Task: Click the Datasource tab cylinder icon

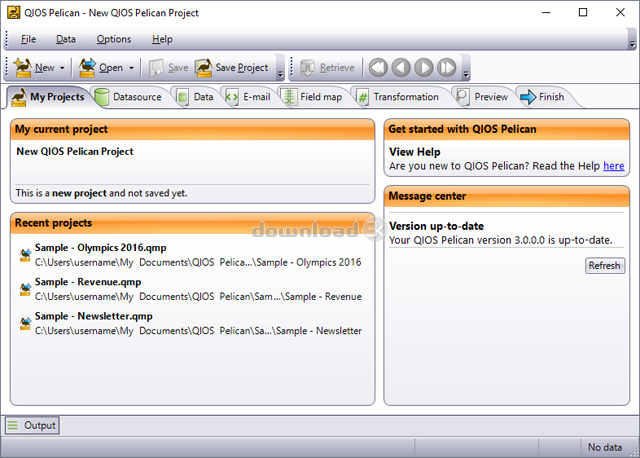Action: pos(102,97)
